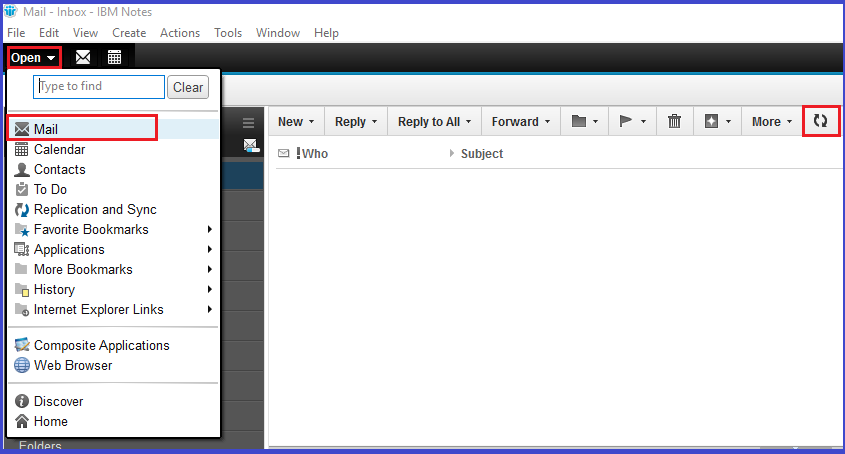Screen dimensions: 845x454
Task: Open the New dropdown in toolbar
Action: coord(296,121)
